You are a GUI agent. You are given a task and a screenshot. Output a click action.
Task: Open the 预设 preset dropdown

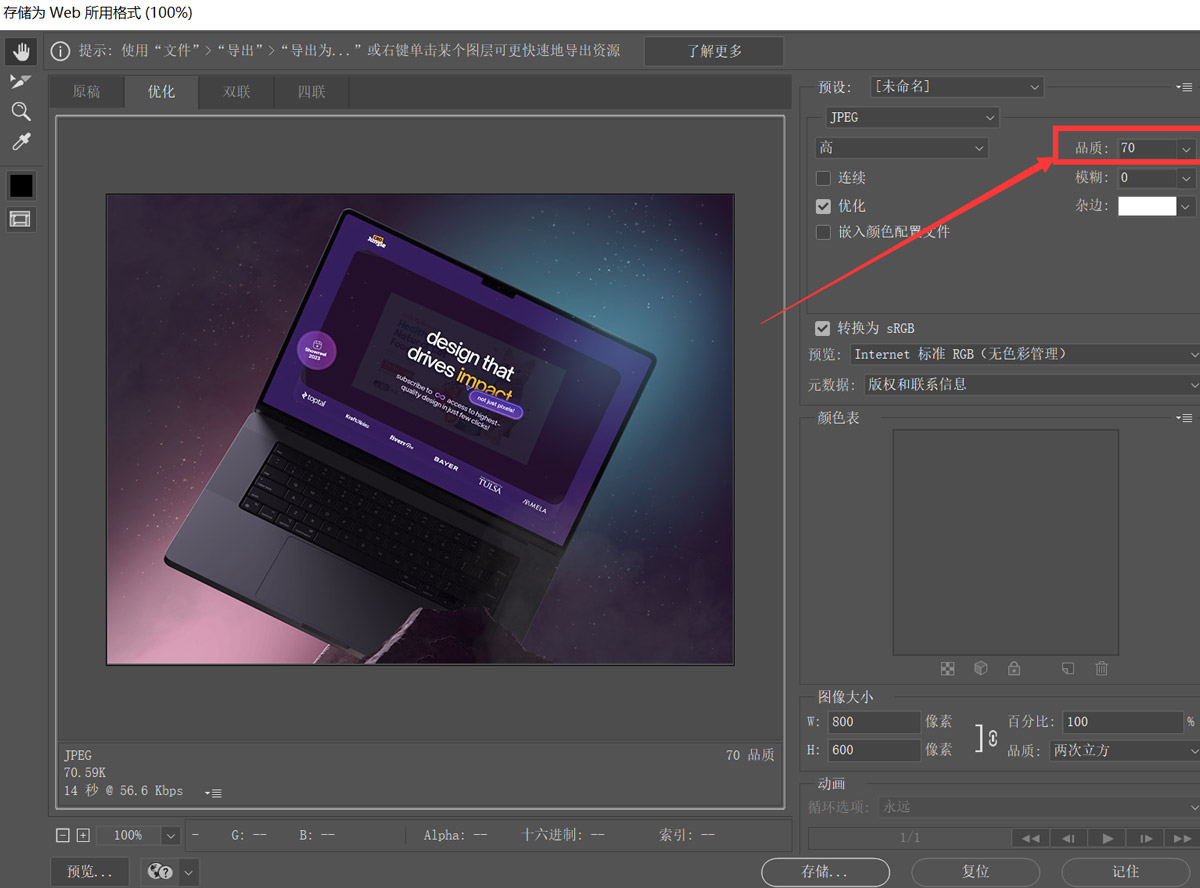pos(956,87)
